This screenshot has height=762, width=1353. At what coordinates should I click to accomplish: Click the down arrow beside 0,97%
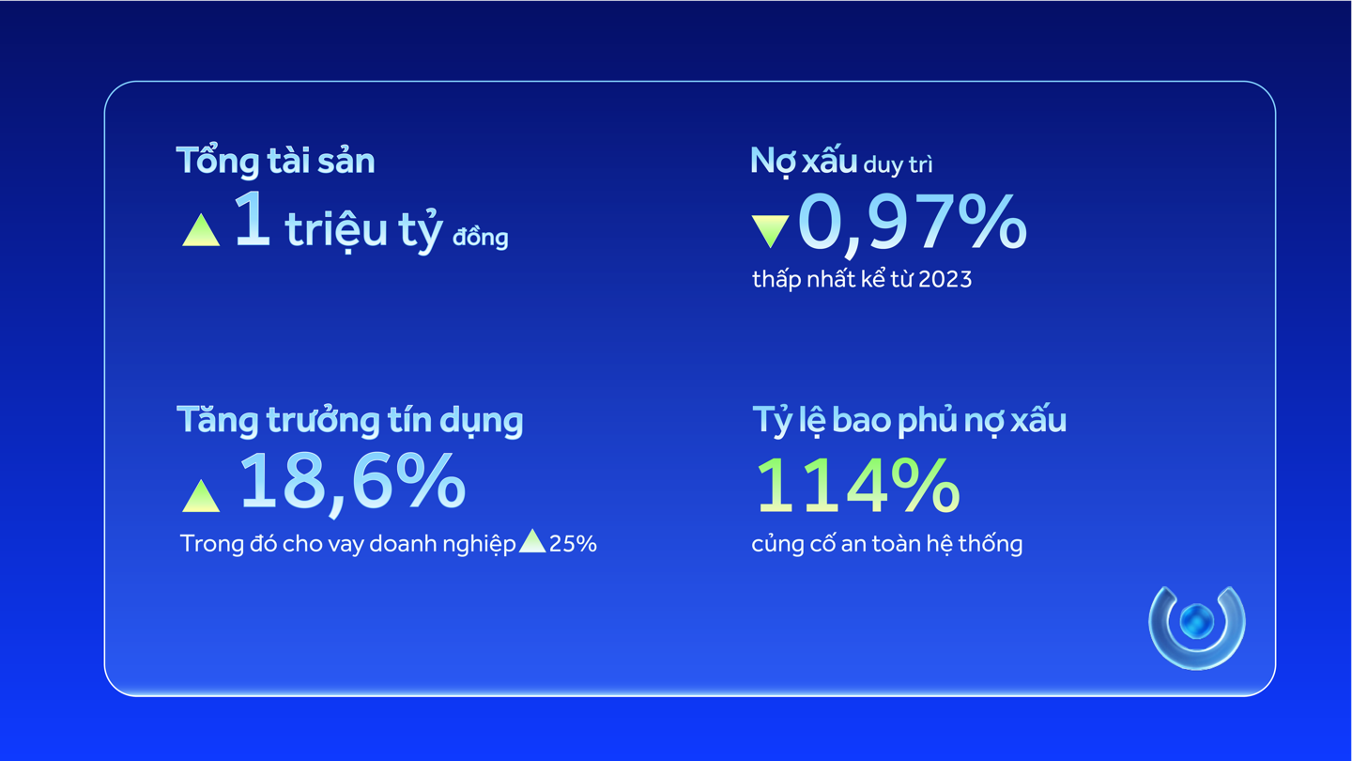[x=770, y=231]
